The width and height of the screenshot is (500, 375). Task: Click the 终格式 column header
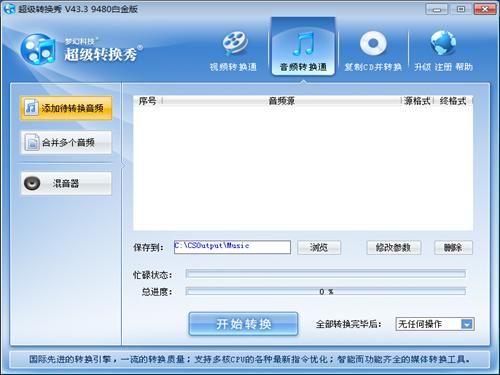(453, 101)
